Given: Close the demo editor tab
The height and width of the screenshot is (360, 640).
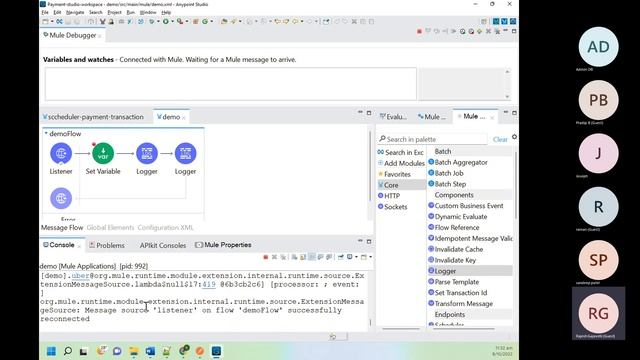Looking at the screenshot, I should (x=184, y=118).
